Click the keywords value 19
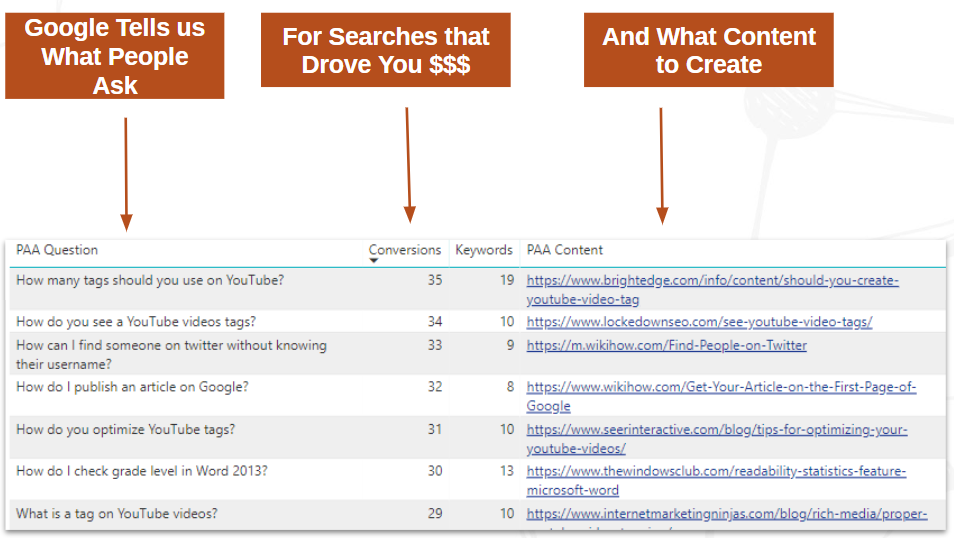The width and height of the screenshot is (954, 538). (507, 280)
